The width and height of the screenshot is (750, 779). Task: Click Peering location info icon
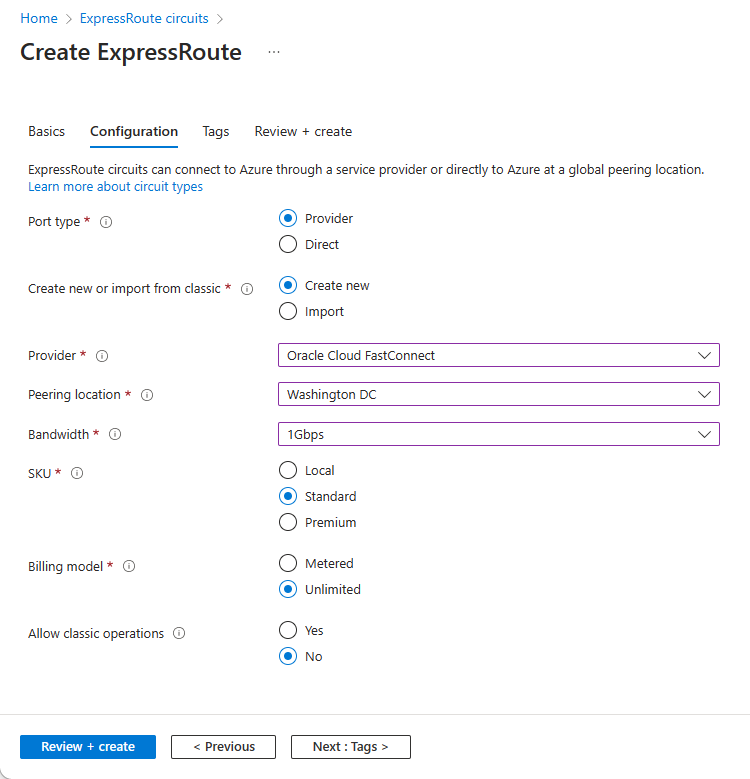pos(147,395)
